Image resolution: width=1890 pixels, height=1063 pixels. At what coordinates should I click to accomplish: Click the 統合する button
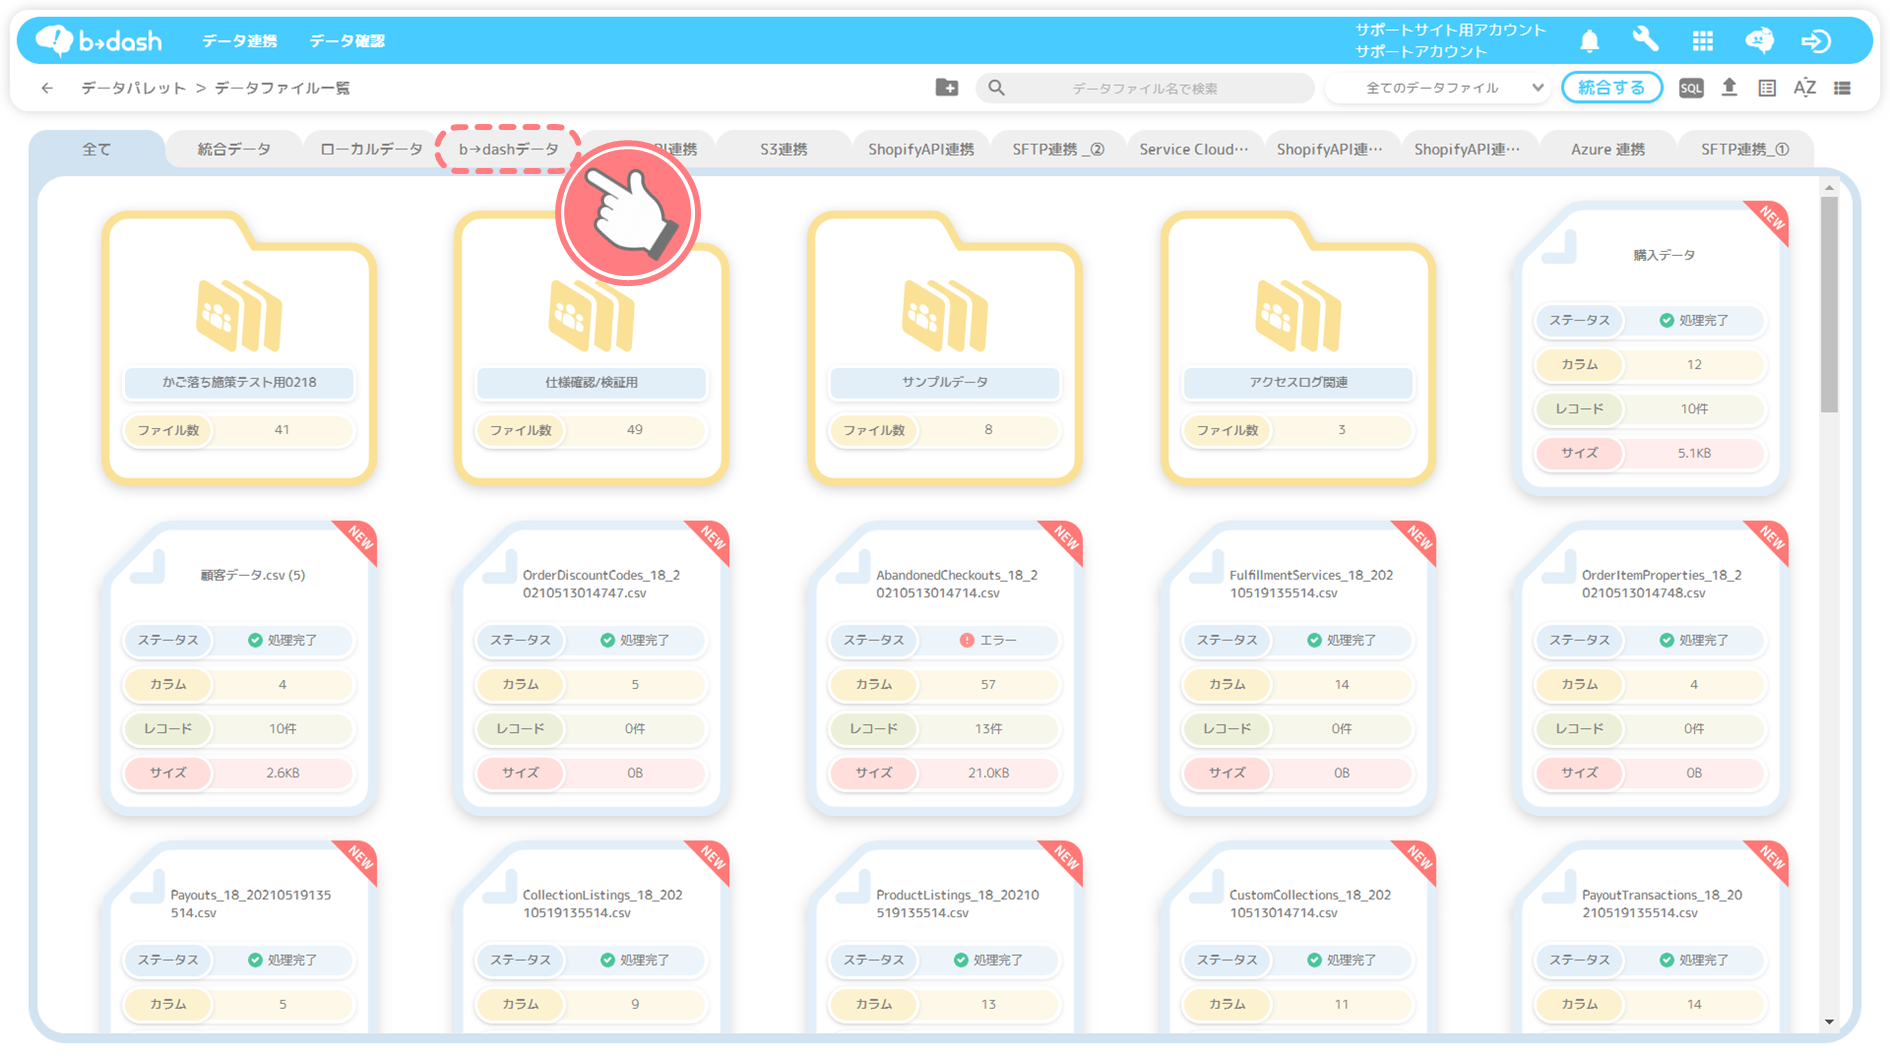1611,88
